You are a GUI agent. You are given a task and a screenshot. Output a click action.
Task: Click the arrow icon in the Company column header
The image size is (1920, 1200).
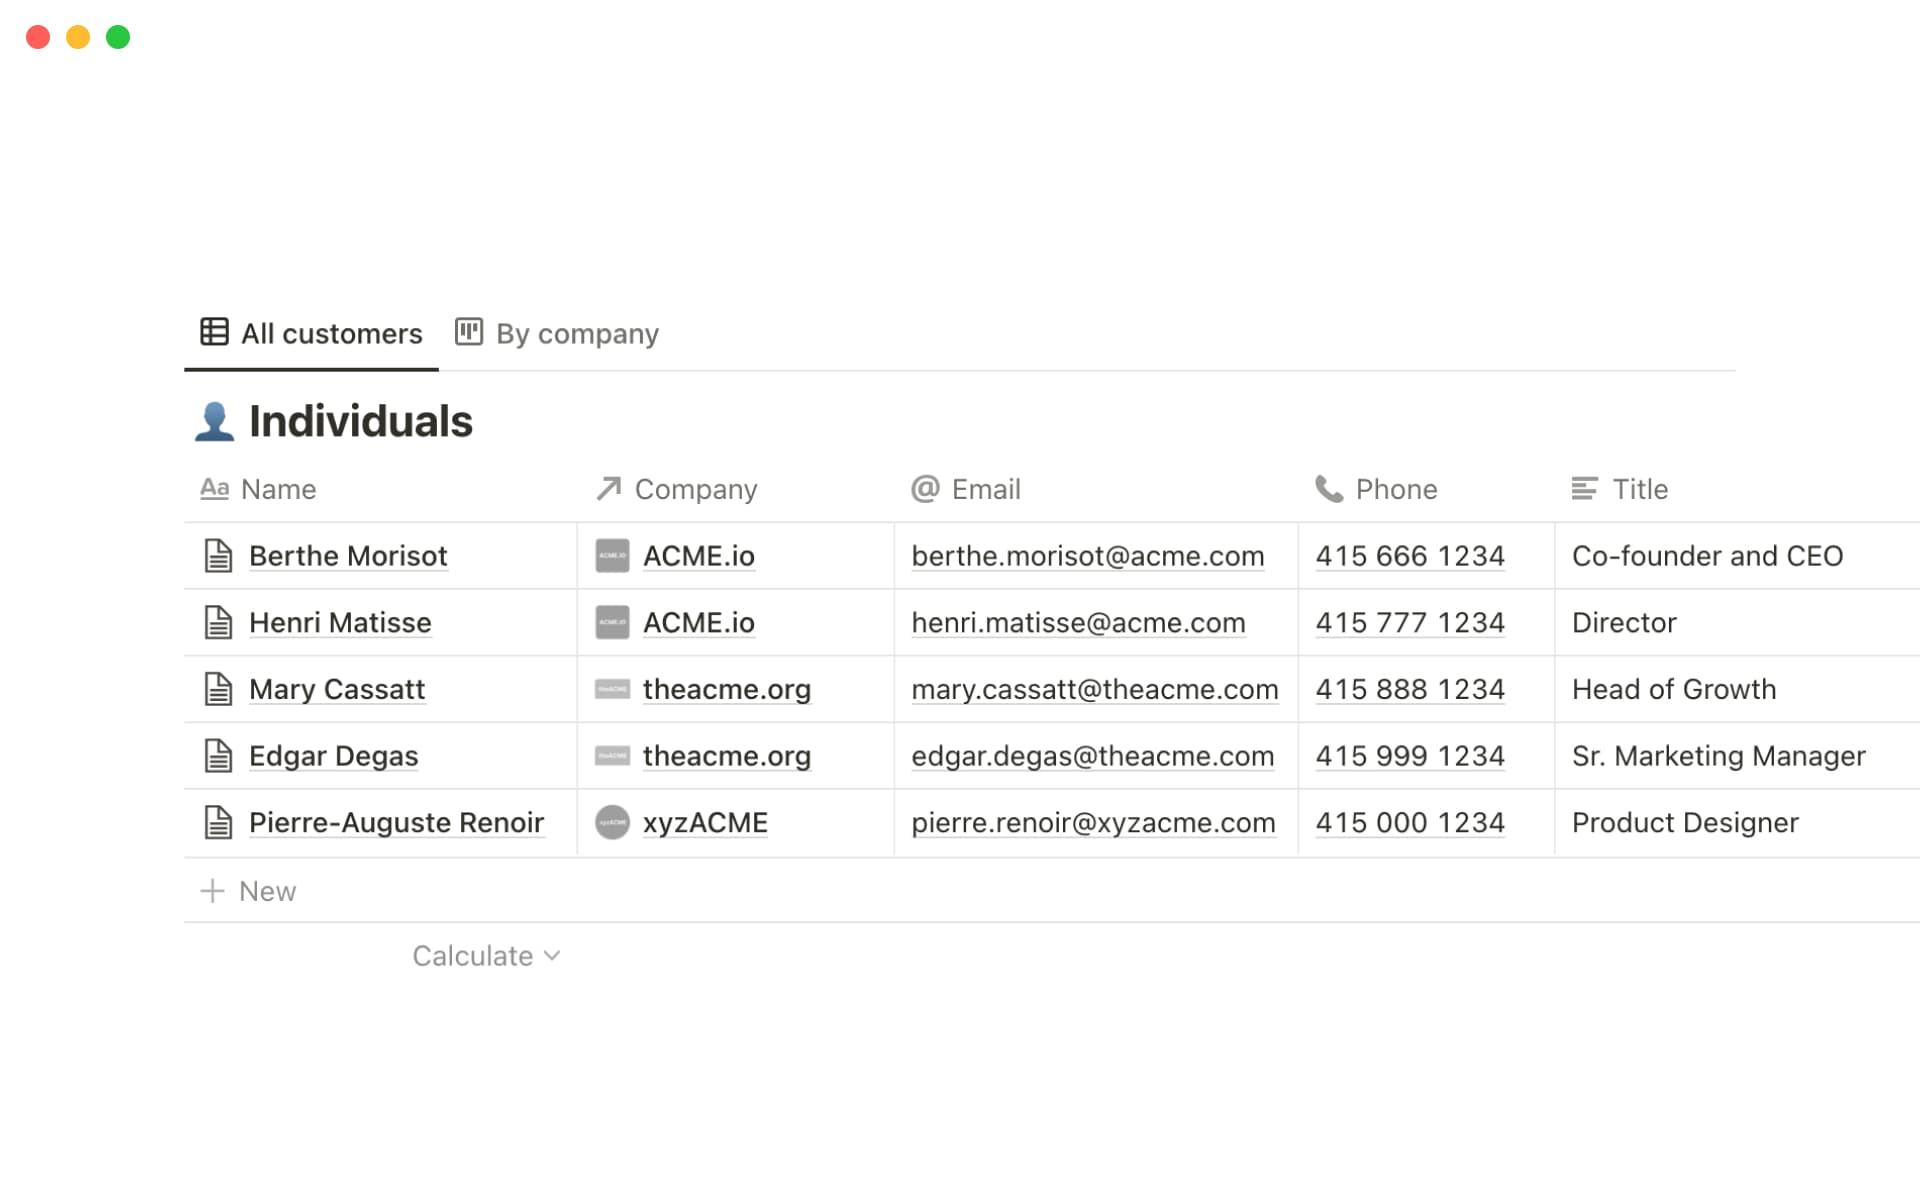(x=606, y=489)
